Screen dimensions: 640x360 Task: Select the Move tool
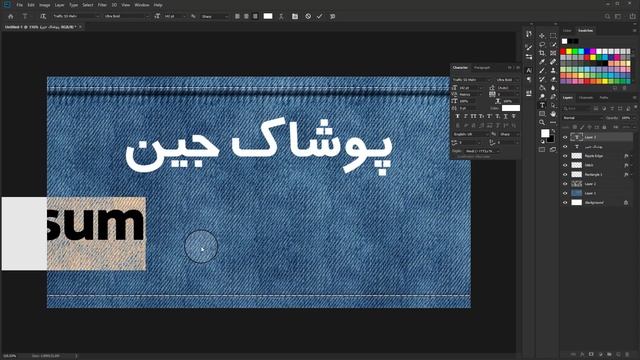click(x=542, y=36)
